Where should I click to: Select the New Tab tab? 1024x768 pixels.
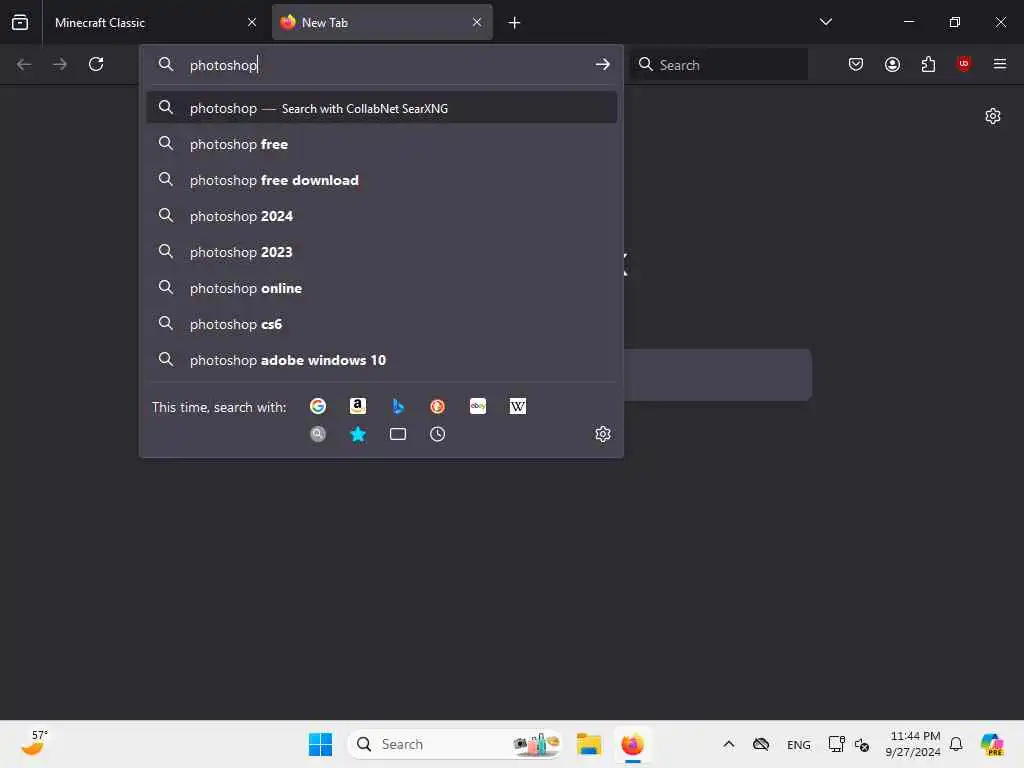(x=382, y=22)
